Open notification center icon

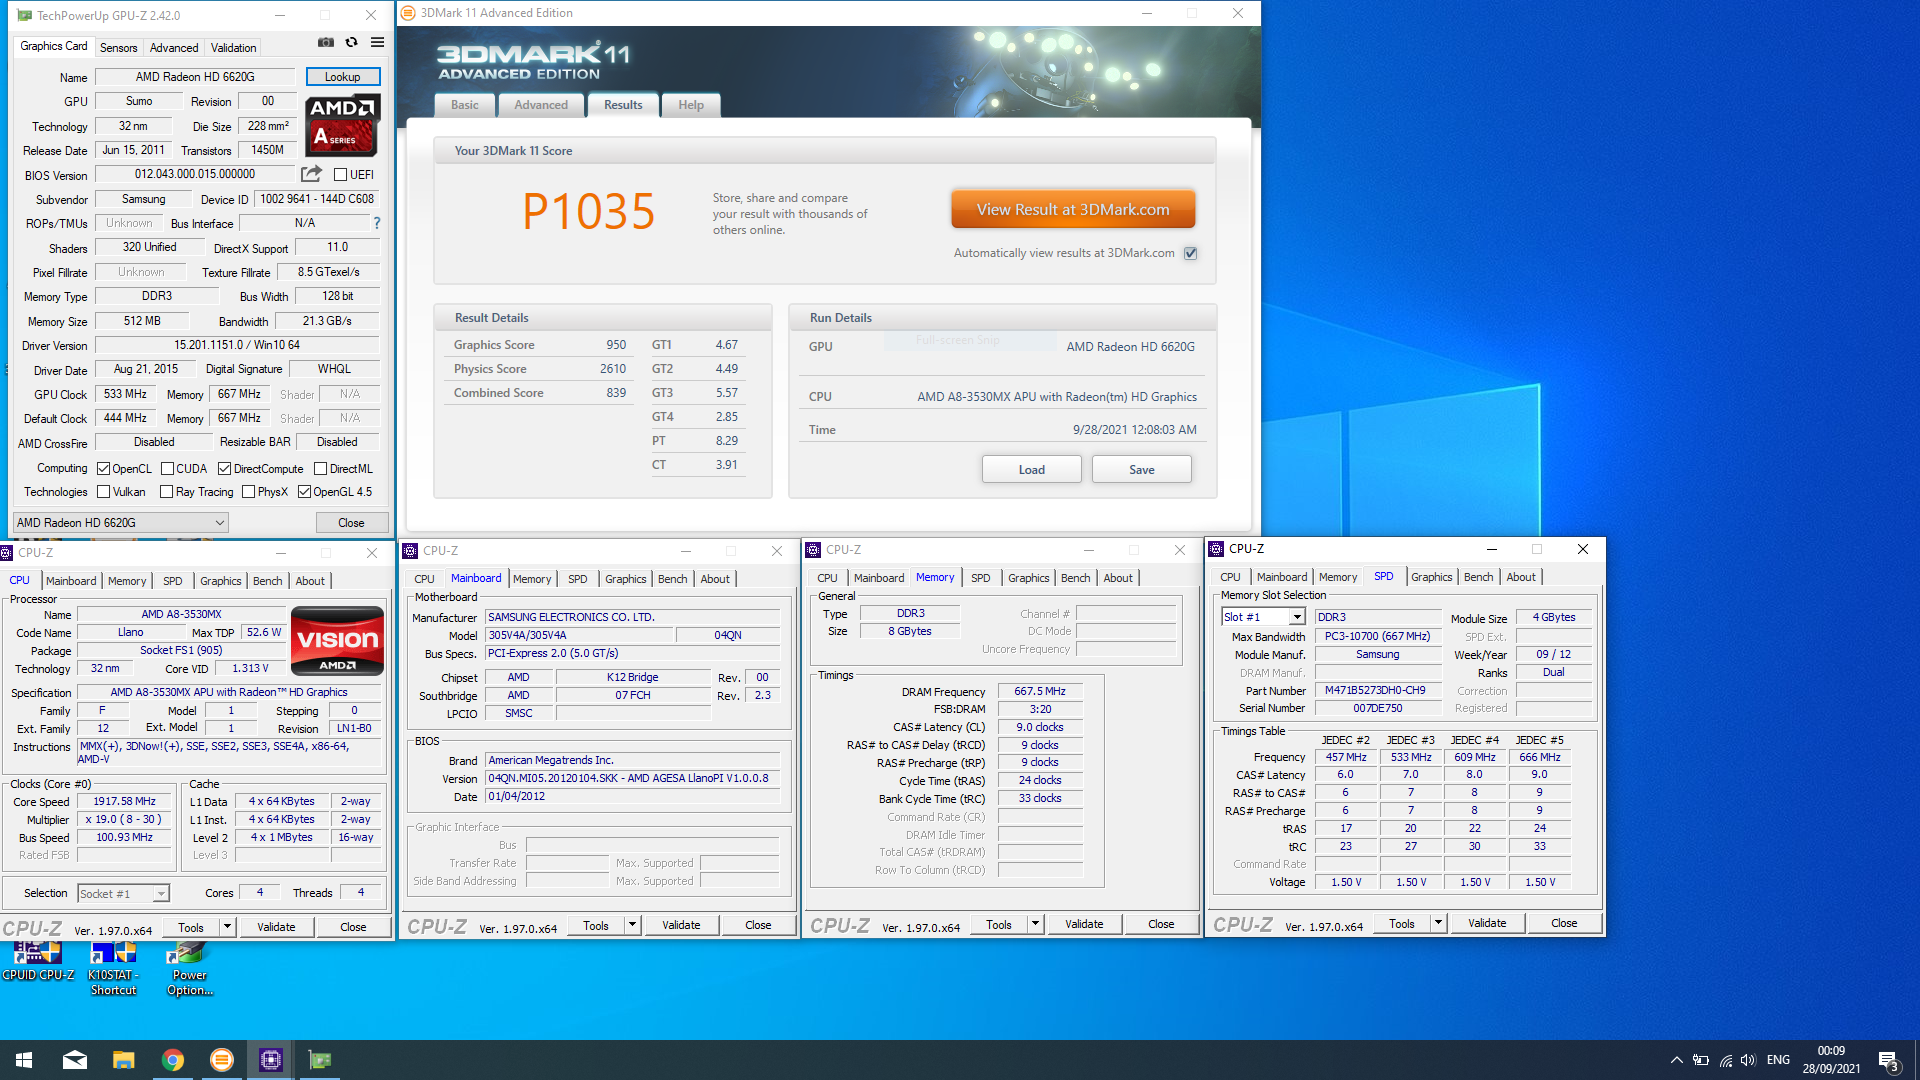(x=1888, y=1060)
